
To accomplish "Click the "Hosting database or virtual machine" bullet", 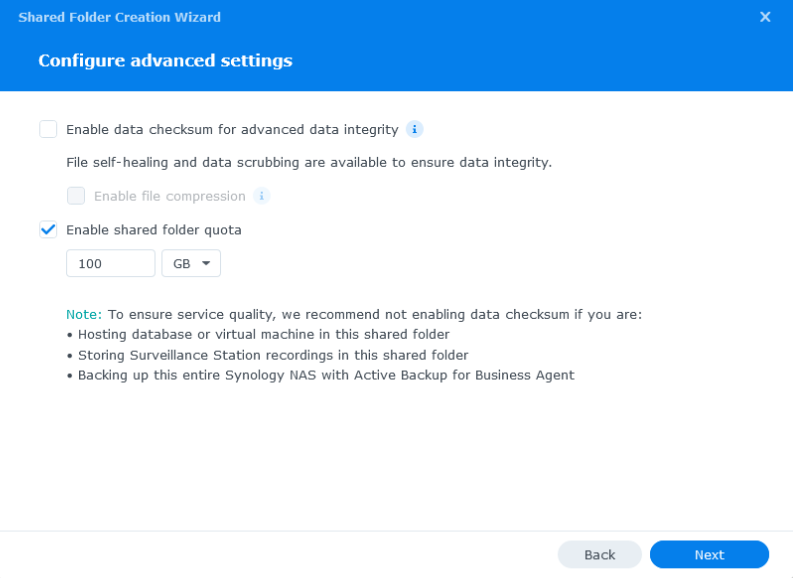I will (258, 335).
